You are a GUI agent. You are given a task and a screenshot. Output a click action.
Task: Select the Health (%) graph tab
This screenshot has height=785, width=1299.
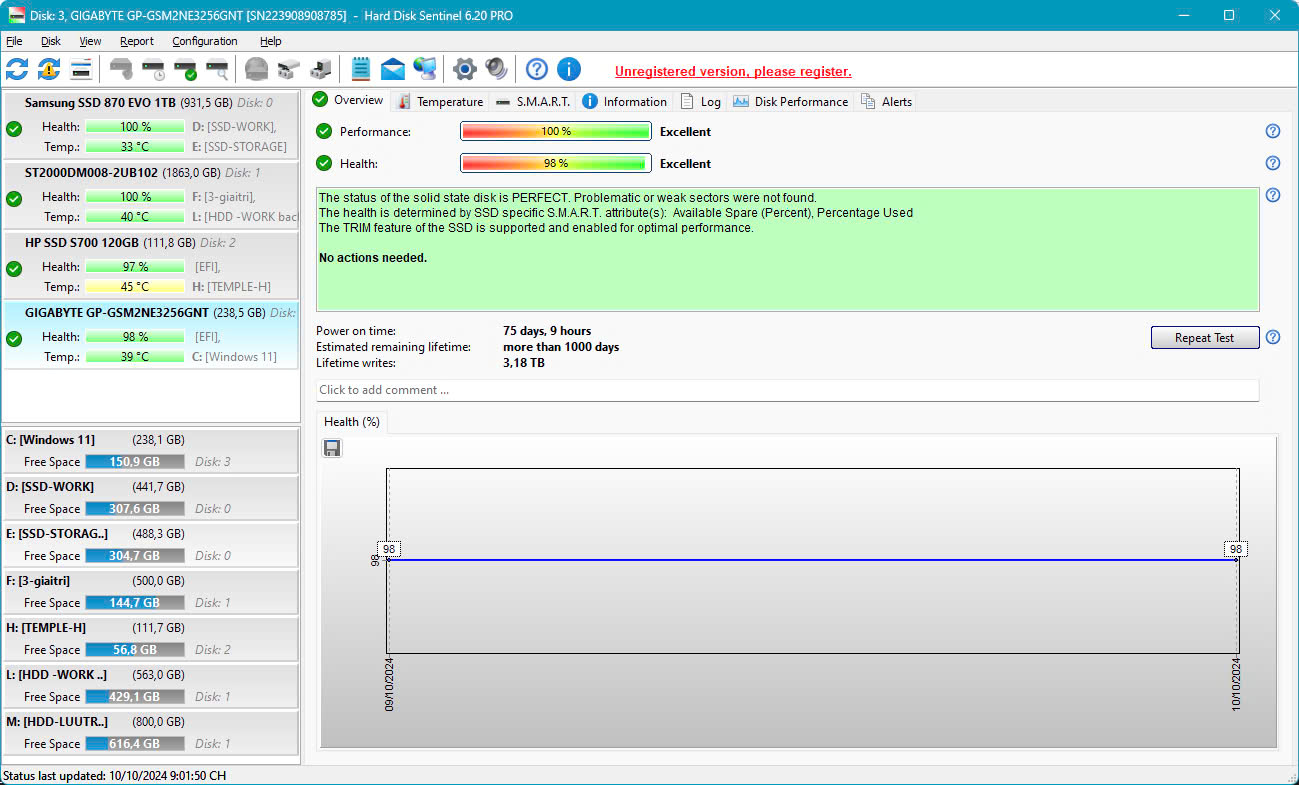[352, 422]
